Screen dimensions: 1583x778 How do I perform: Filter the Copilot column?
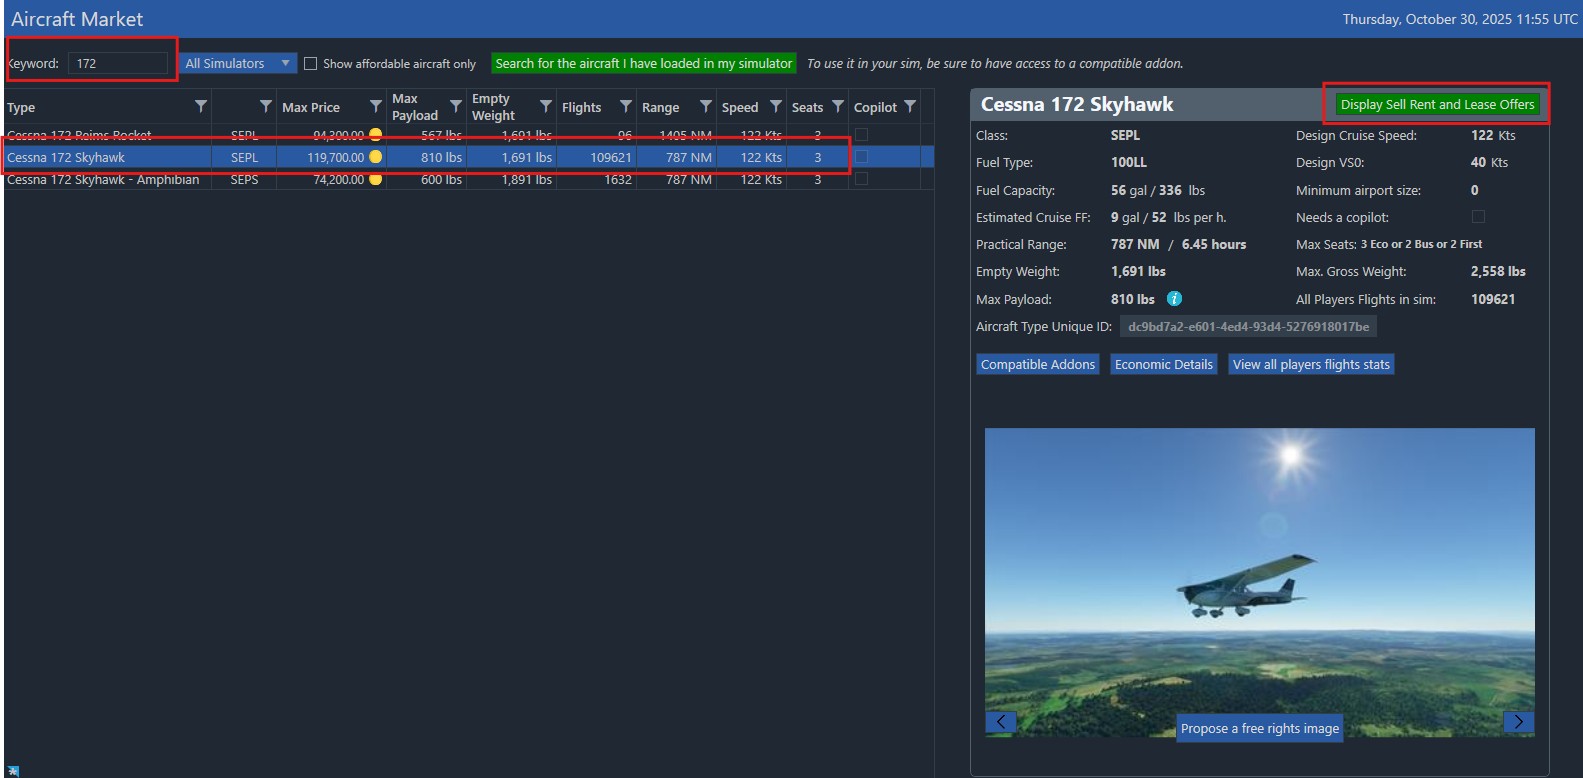click(910, 106)
